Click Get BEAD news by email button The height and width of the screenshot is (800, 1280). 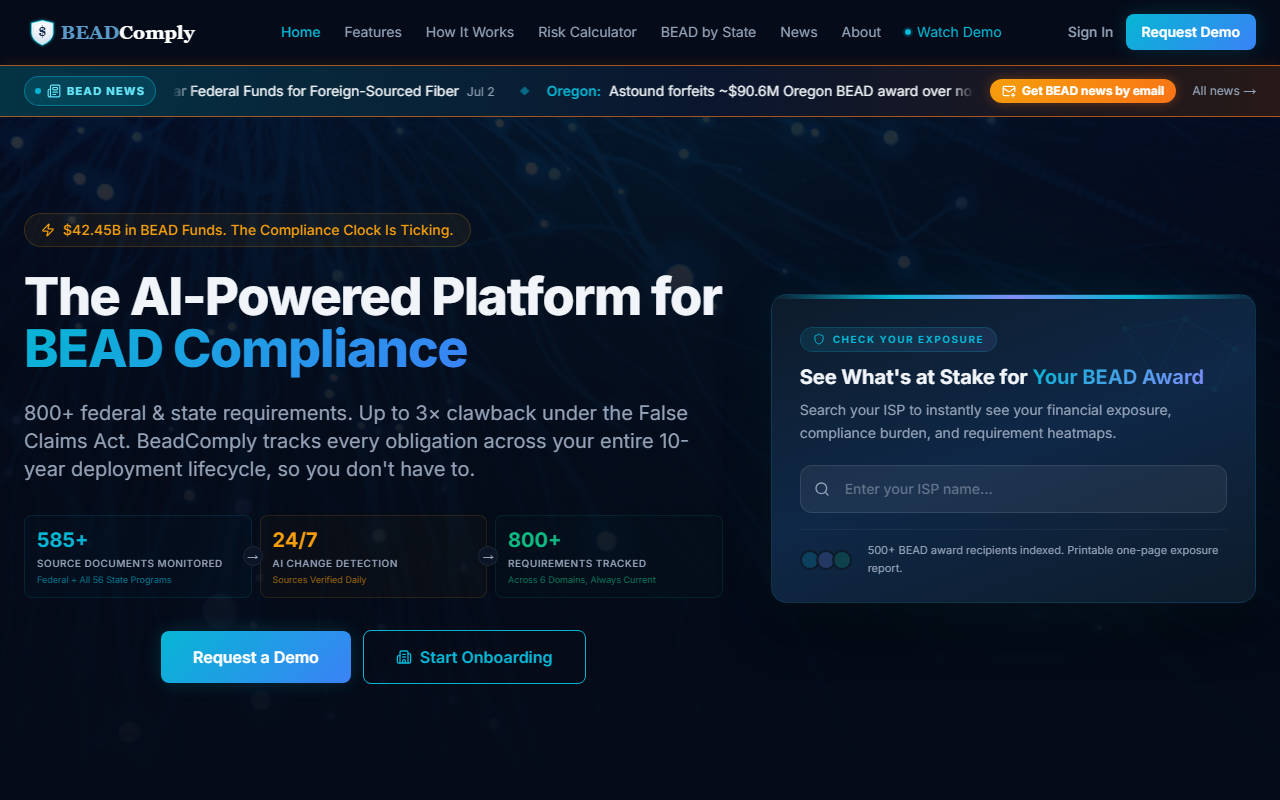pos(1083,91)
